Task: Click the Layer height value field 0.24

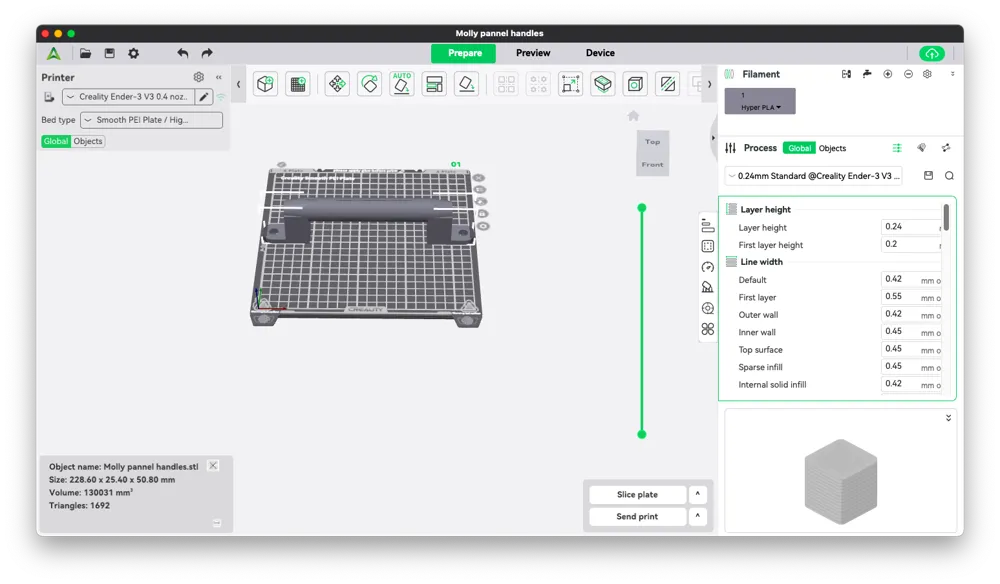Action: pos(911,227)
